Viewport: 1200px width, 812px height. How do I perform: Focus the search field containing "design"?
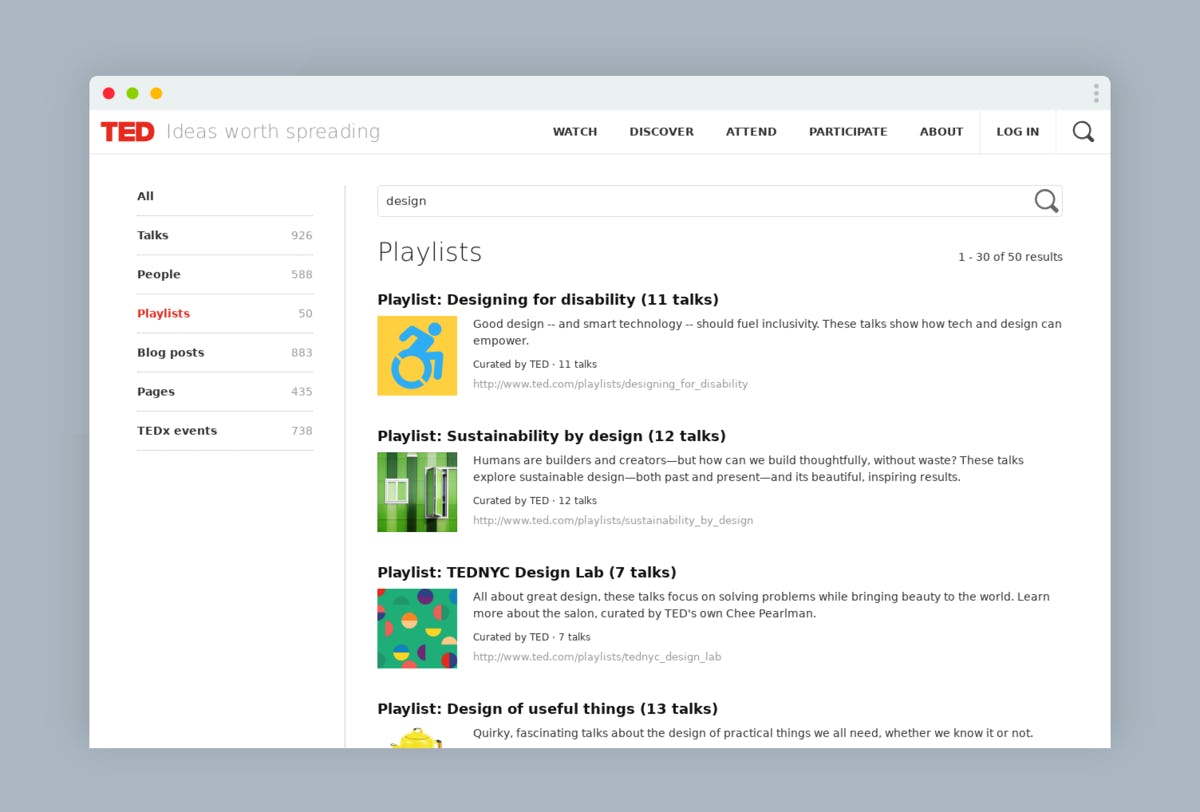coord(720,201)
